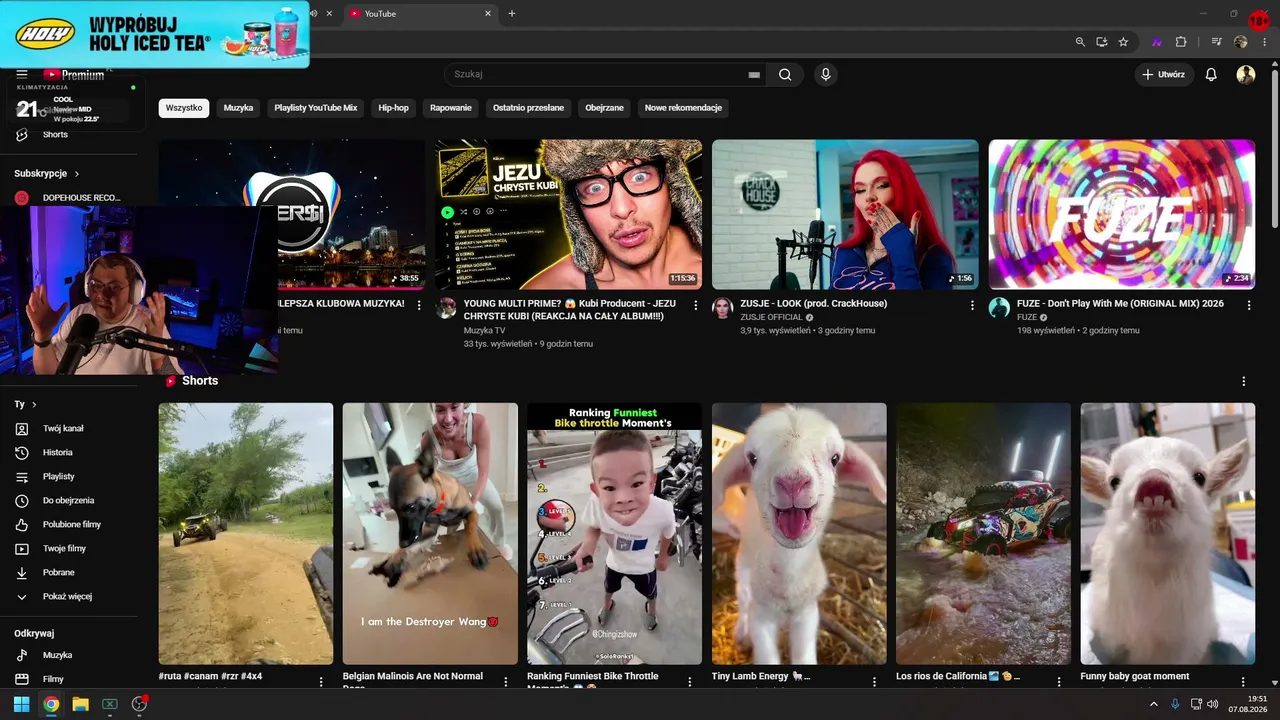Open the Belgian Malinois short thumbnail

coord(430,534)
